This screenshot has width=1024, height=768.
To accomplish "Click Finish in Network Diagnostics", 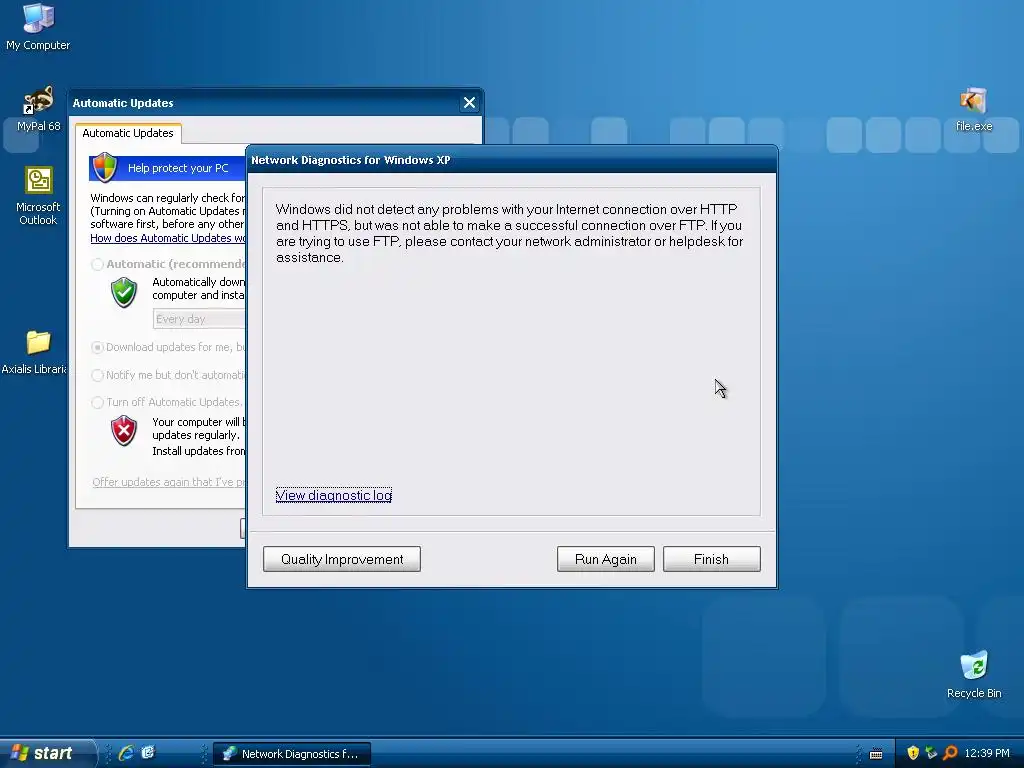I will 711,559.
